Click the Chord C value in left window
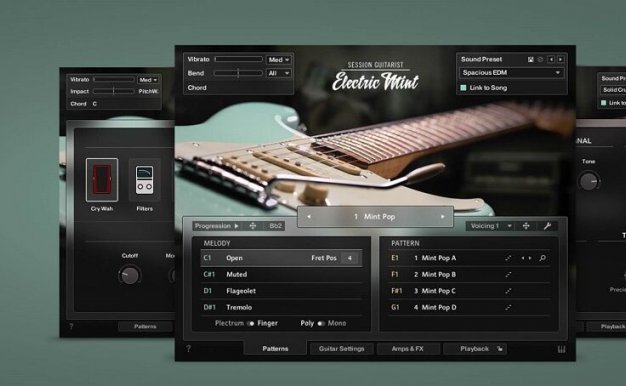 click(x=95, y=104)
